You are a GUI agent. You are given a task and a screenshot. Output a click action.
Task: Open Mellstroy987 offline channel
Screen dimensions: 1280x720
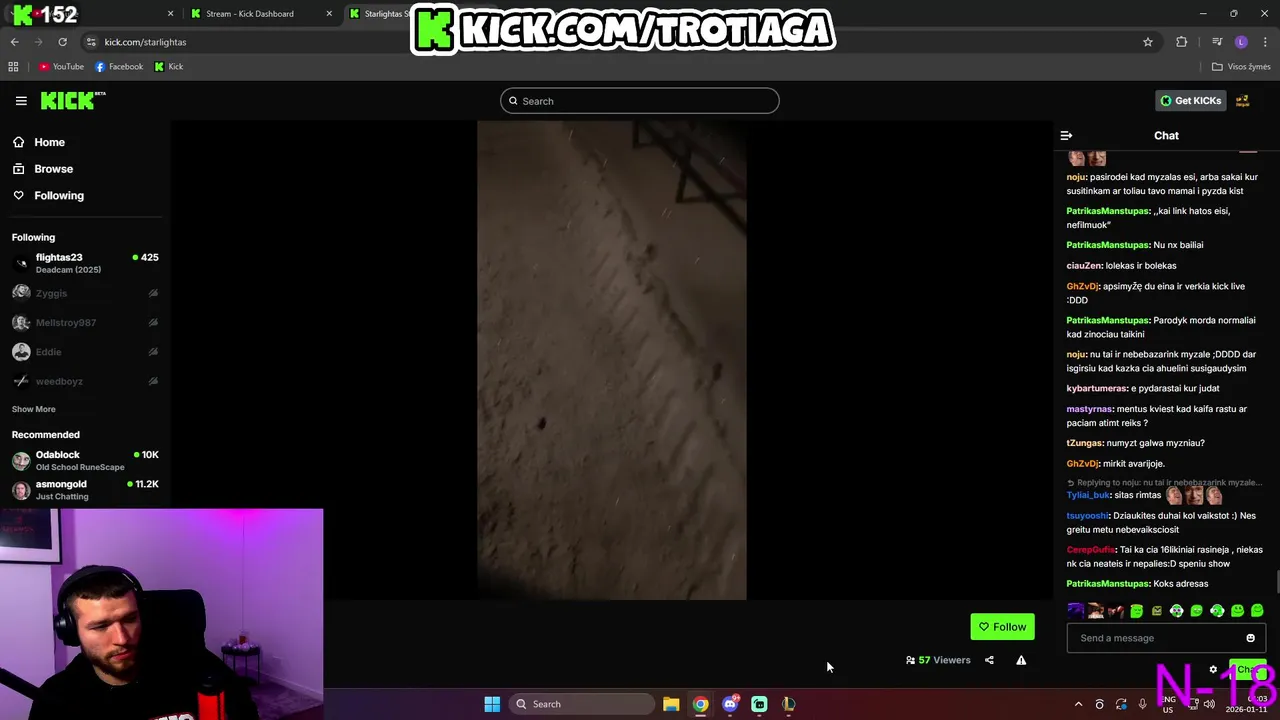coord(85,323)
